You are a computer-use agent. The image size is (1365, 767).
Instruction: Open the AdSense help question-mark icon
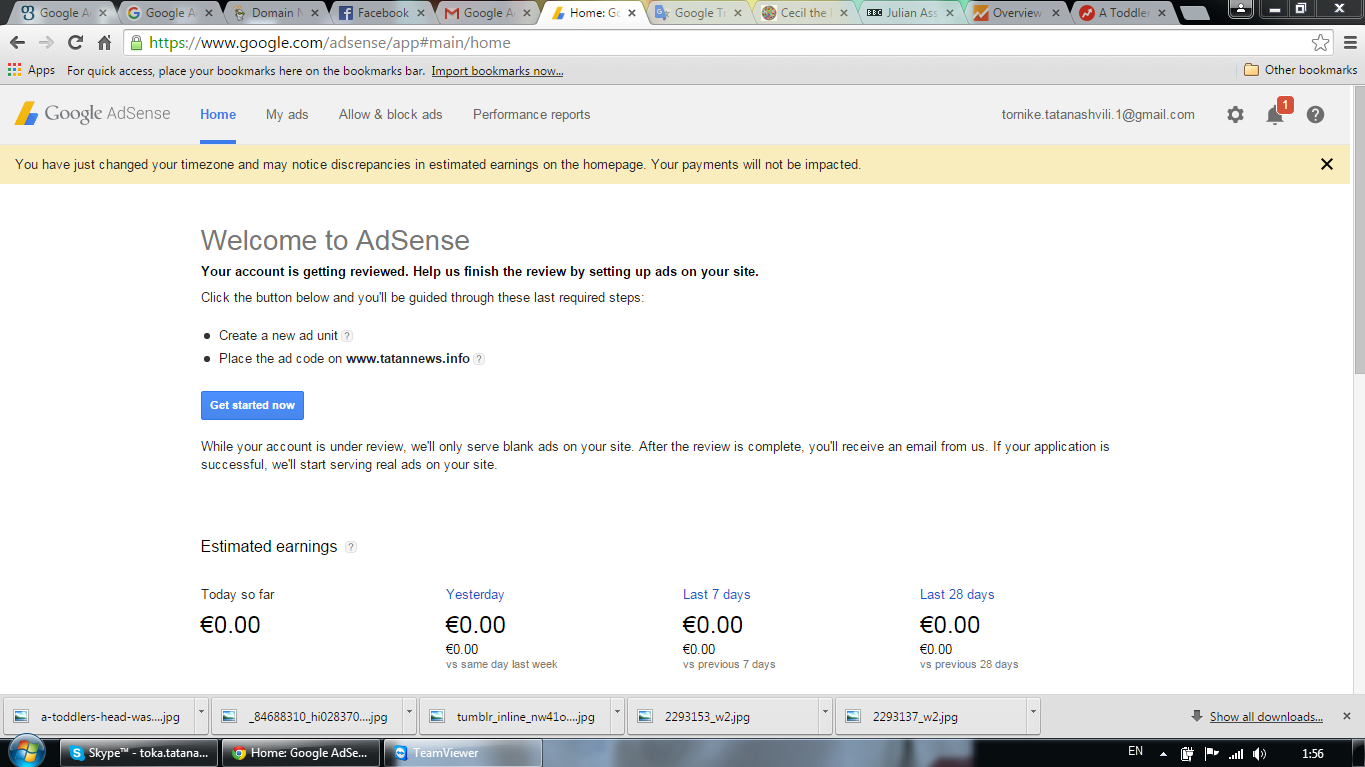pos(1315,115)
